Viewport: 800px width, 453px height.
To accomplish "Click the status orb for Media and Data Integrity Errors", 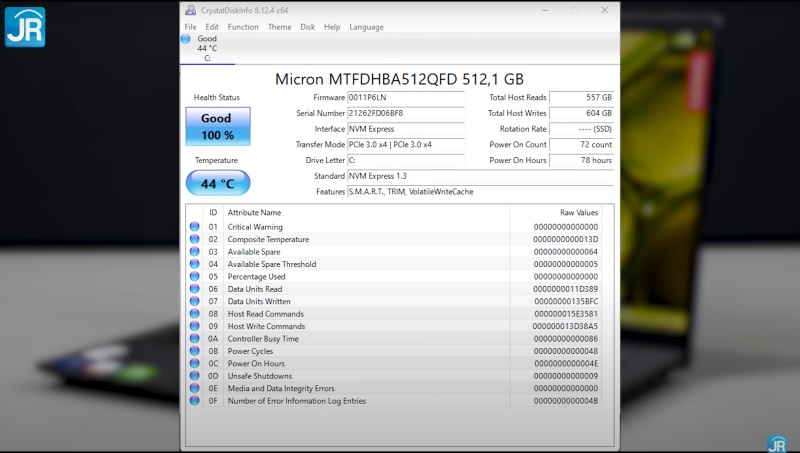I will click(194, 388).
